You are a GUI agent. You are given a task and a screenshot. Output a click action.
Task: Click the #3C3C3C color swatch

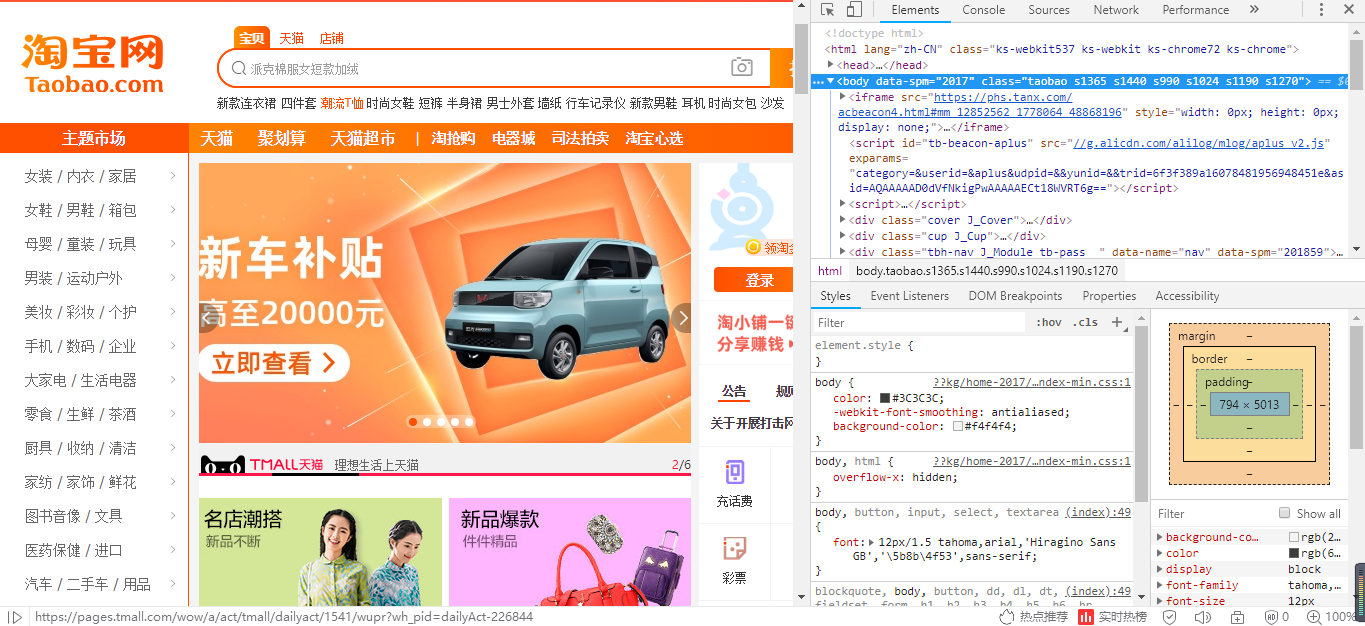[885, 398]
